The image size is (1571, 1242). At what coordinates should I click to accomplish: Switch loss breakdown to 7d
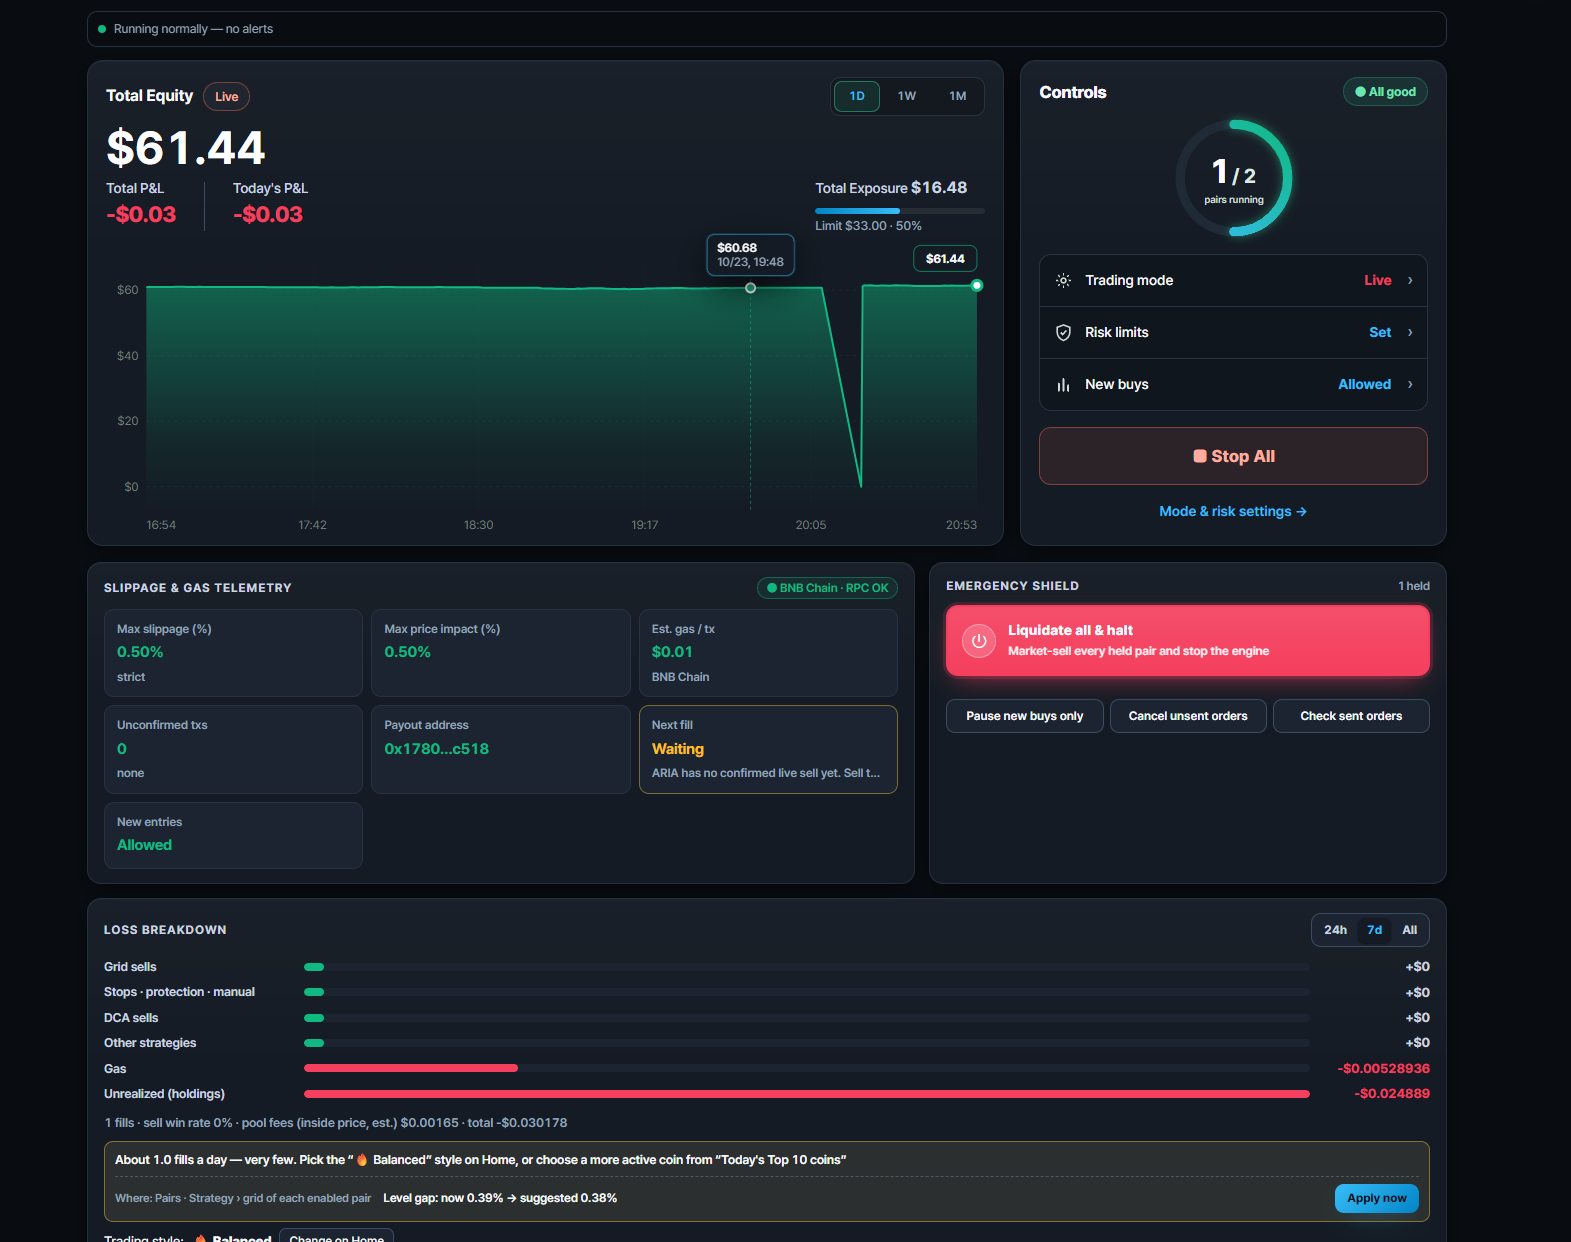1375,930
